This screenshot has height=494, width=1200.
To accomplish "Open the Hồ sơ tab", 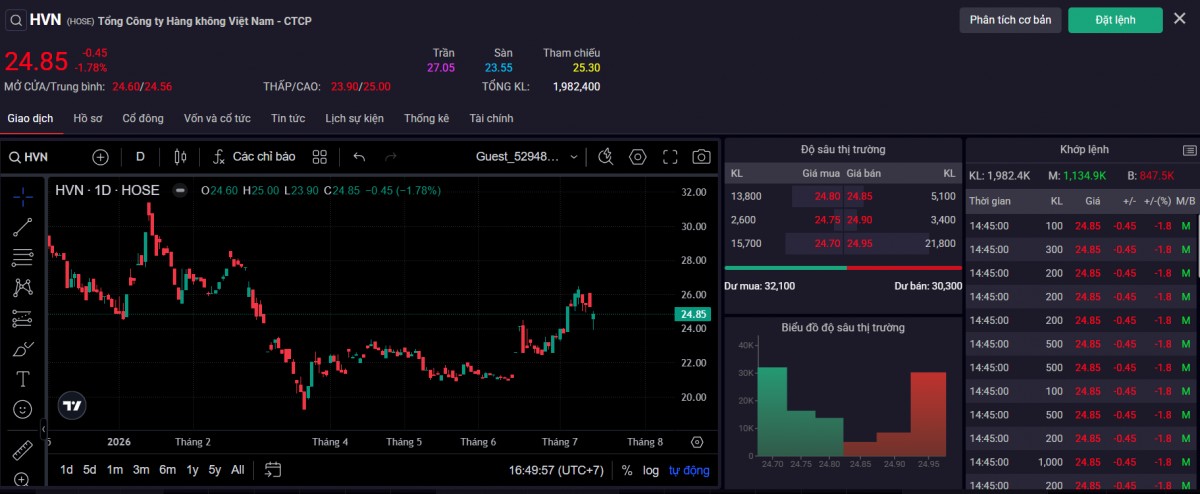I will (88, 118).
